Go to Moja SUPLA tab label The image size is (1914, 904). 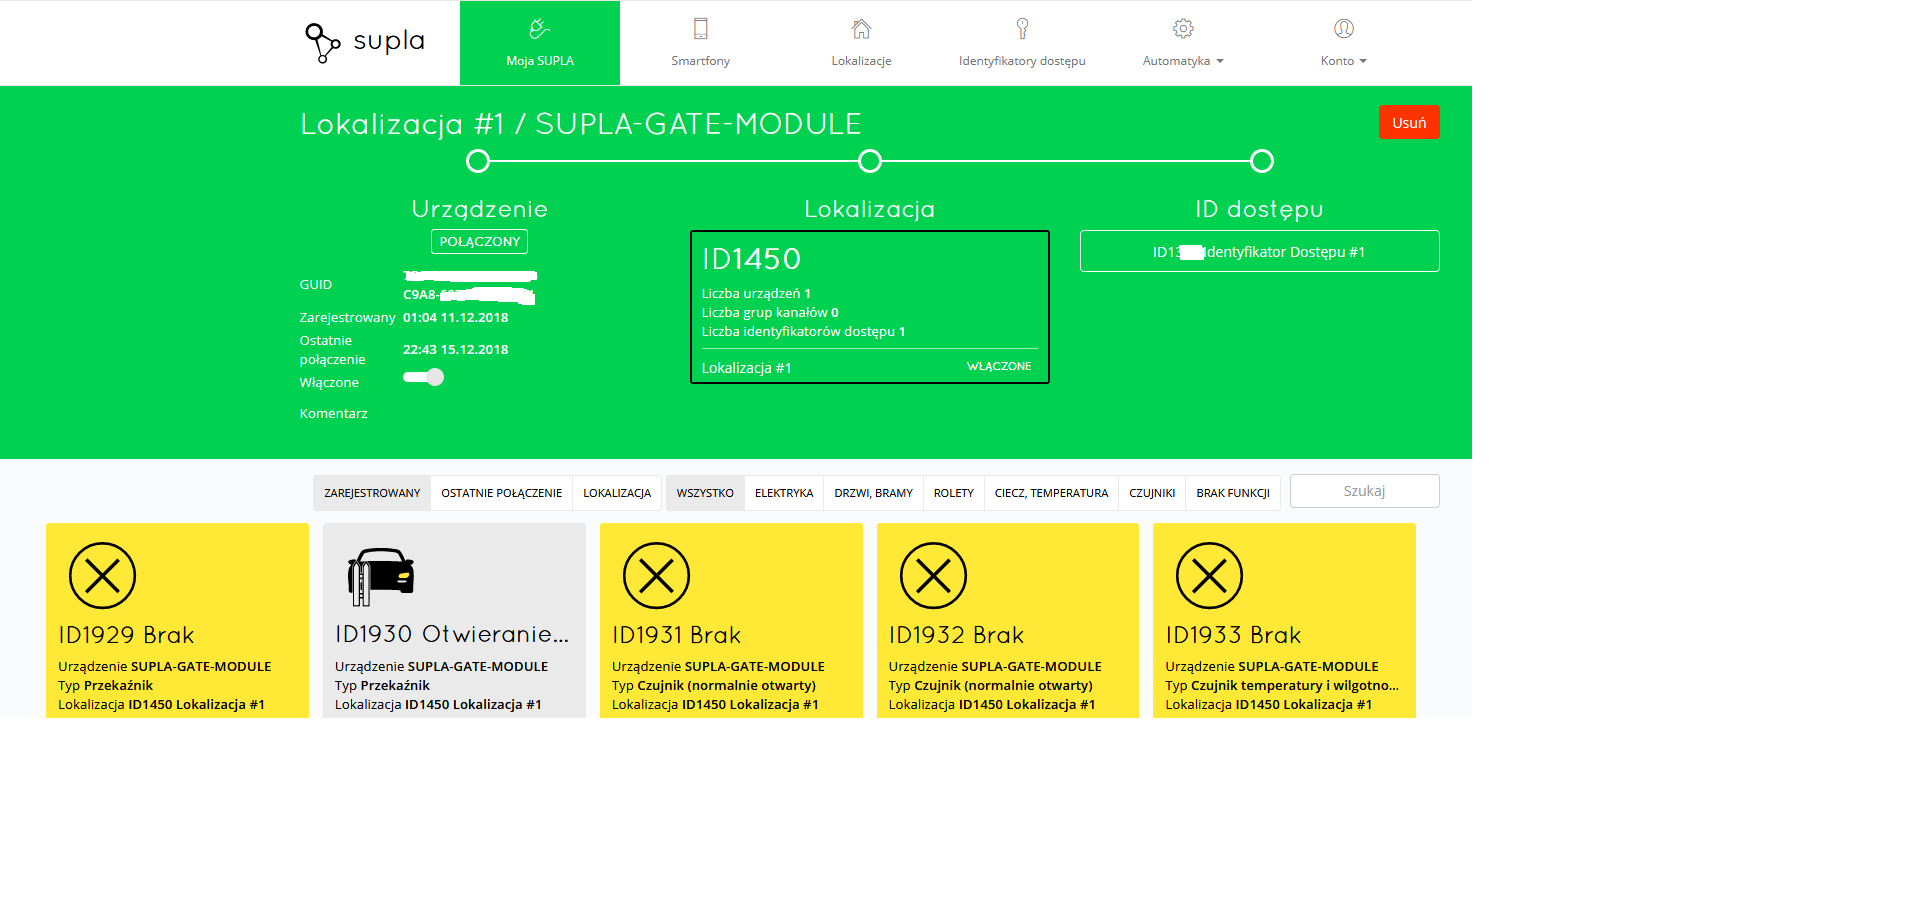[540, 61]
